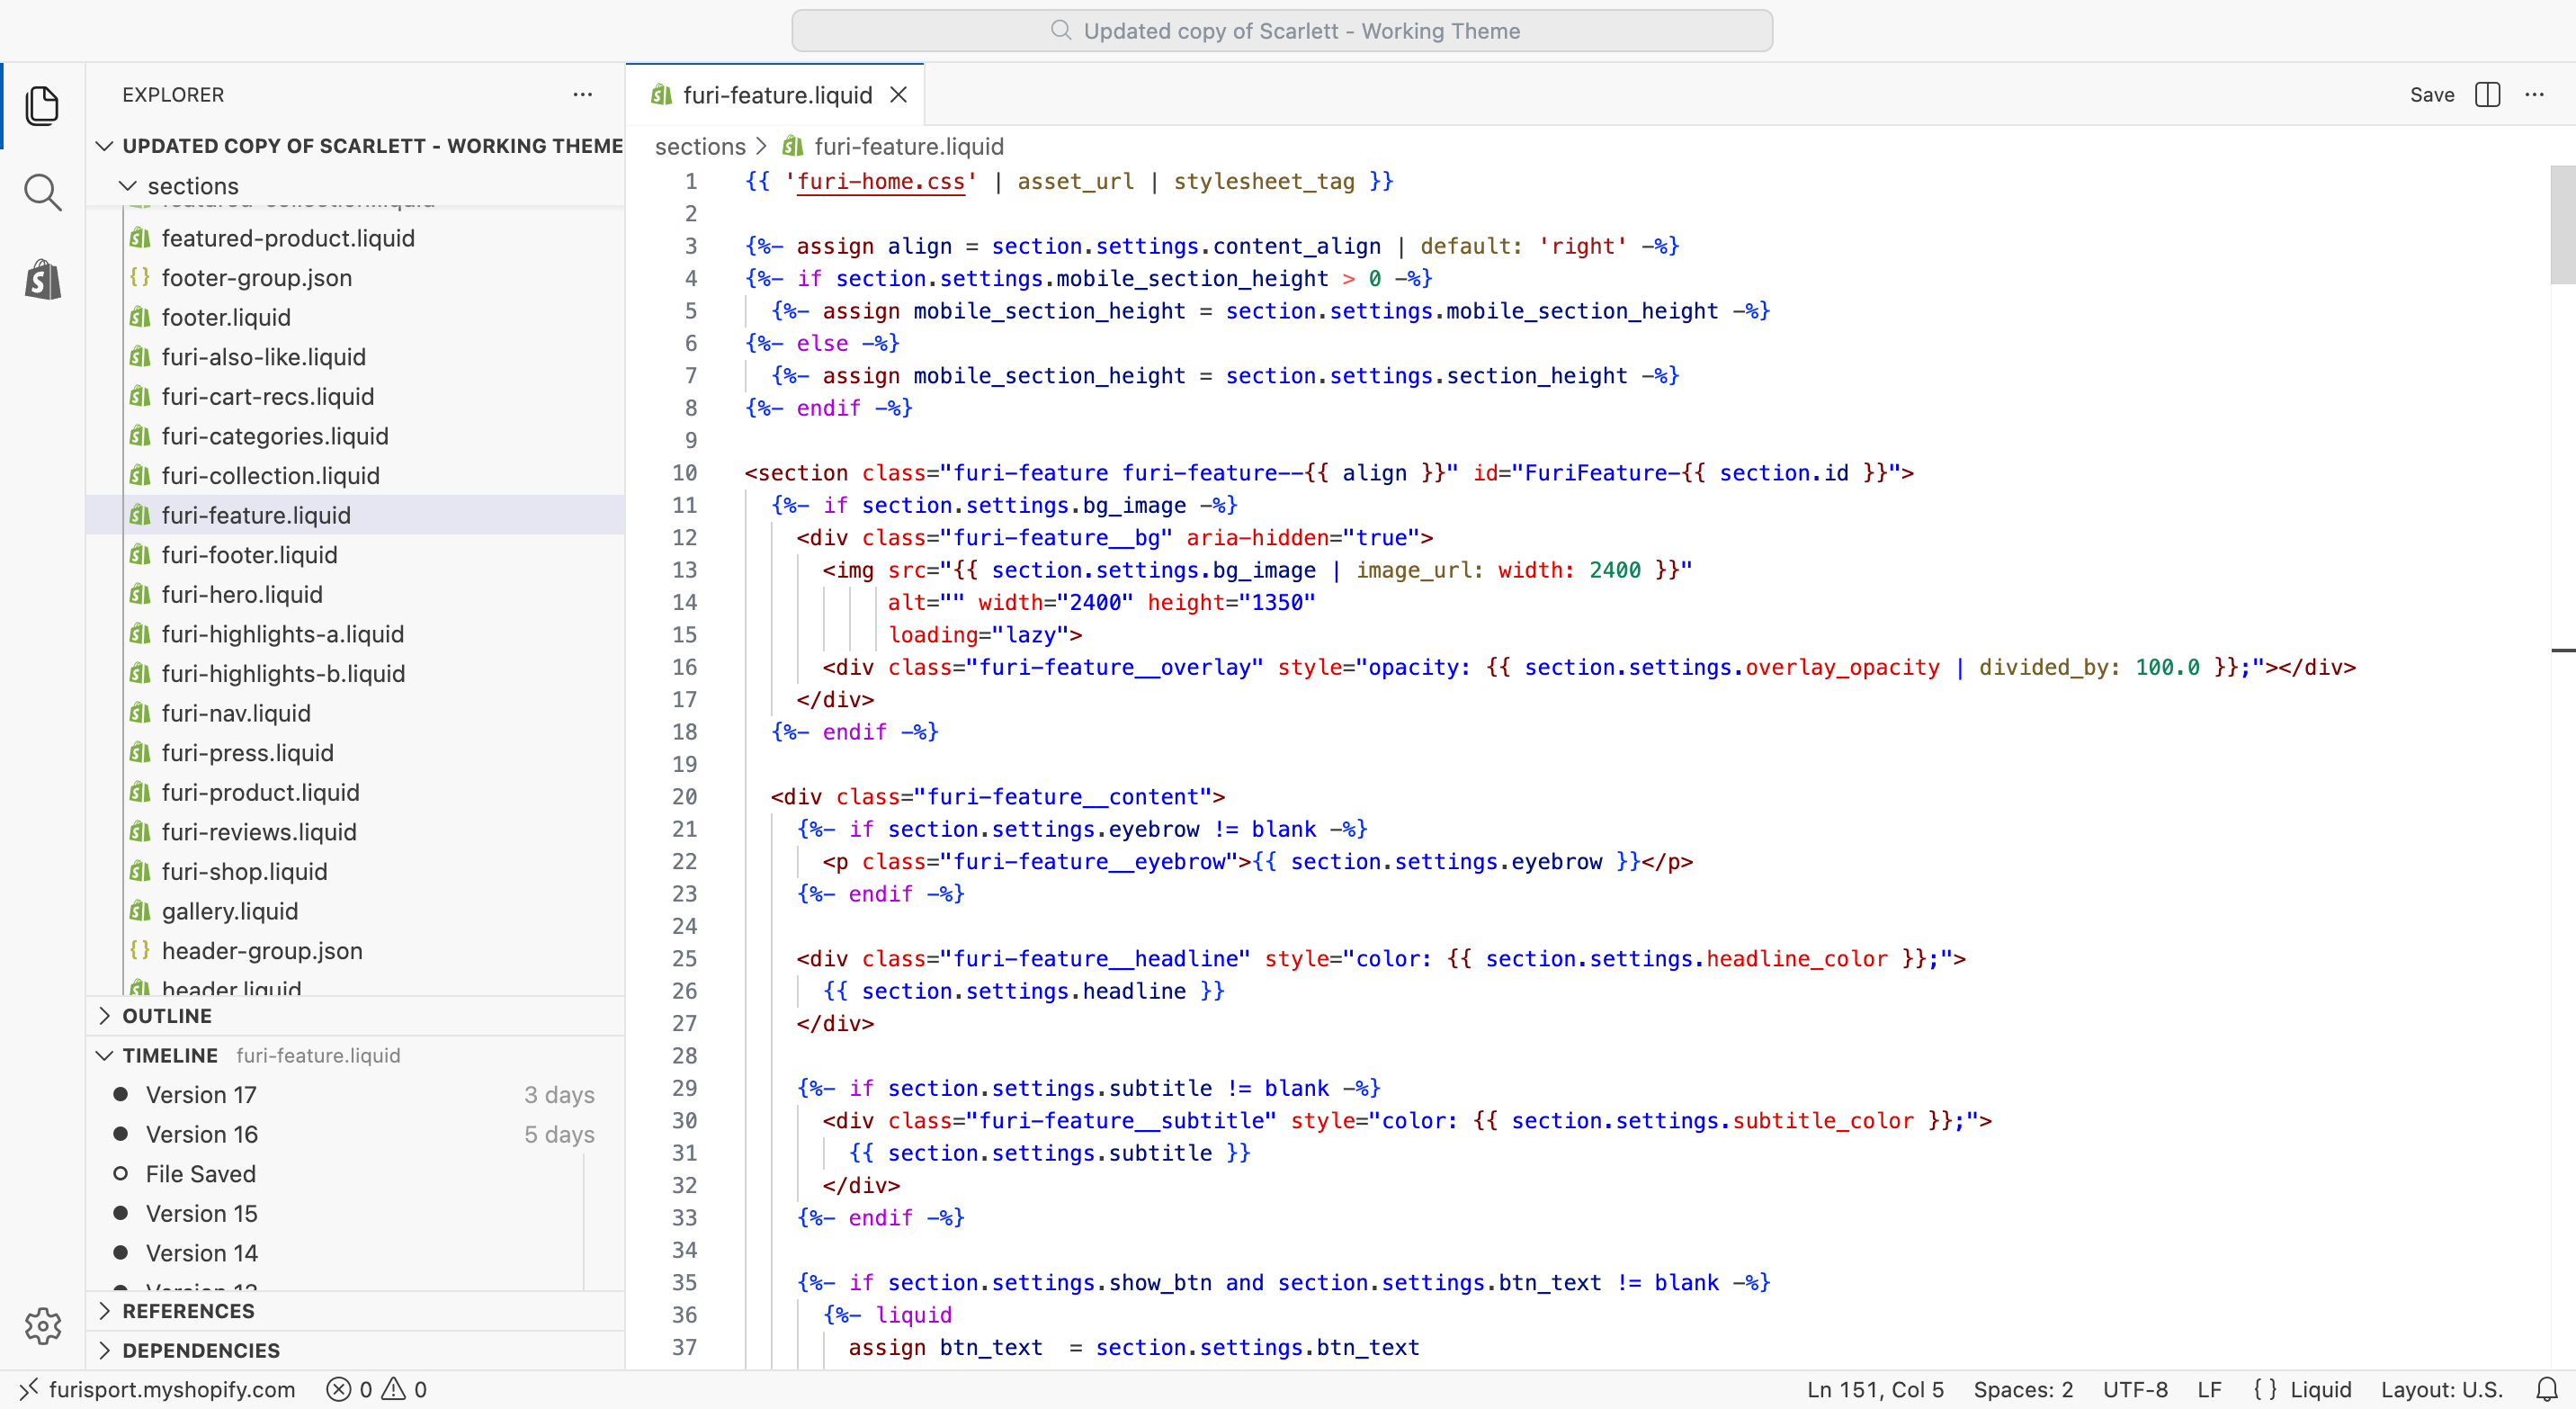The width and height of the screenshot is (2576, 1409).
Task: Open the Shopify panel icon
Action: click(x=42, y=279)
